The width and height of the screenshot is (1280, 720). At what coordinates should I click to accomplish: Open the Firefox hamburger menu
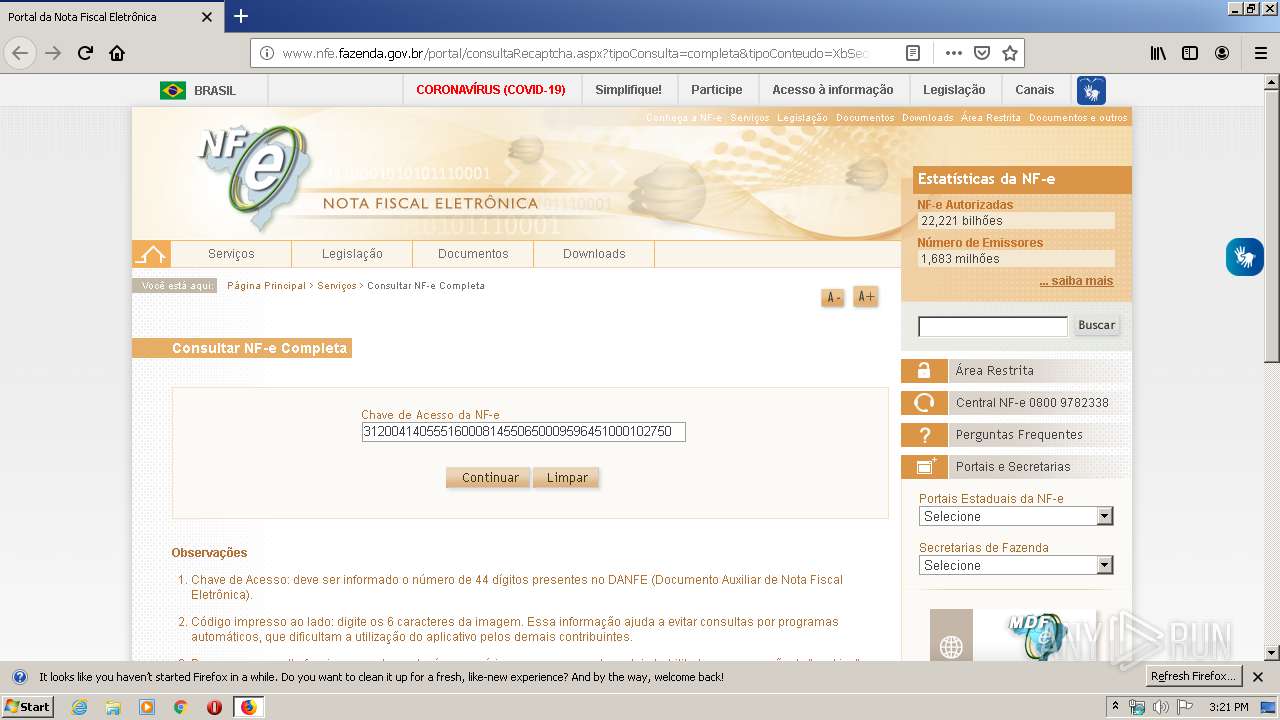tap(1260, 53)
